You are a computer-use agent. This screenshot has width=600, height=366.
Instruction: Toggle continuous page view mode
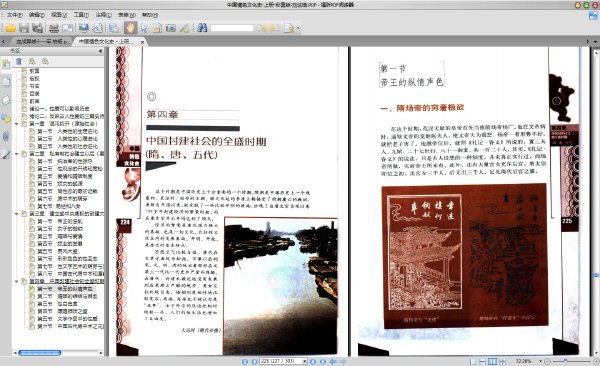(x=483, y=361)
